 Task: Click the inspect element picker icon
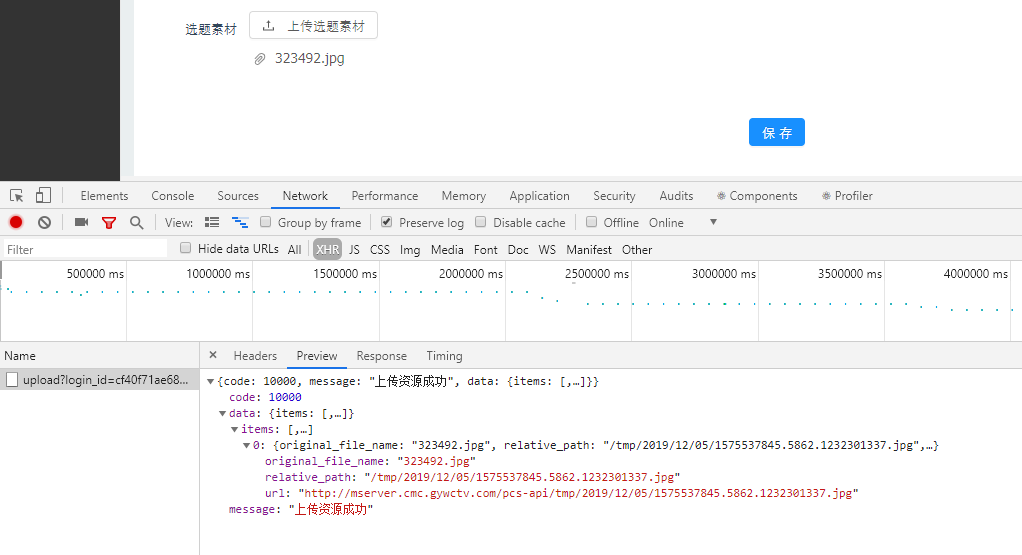click(17, 196)
